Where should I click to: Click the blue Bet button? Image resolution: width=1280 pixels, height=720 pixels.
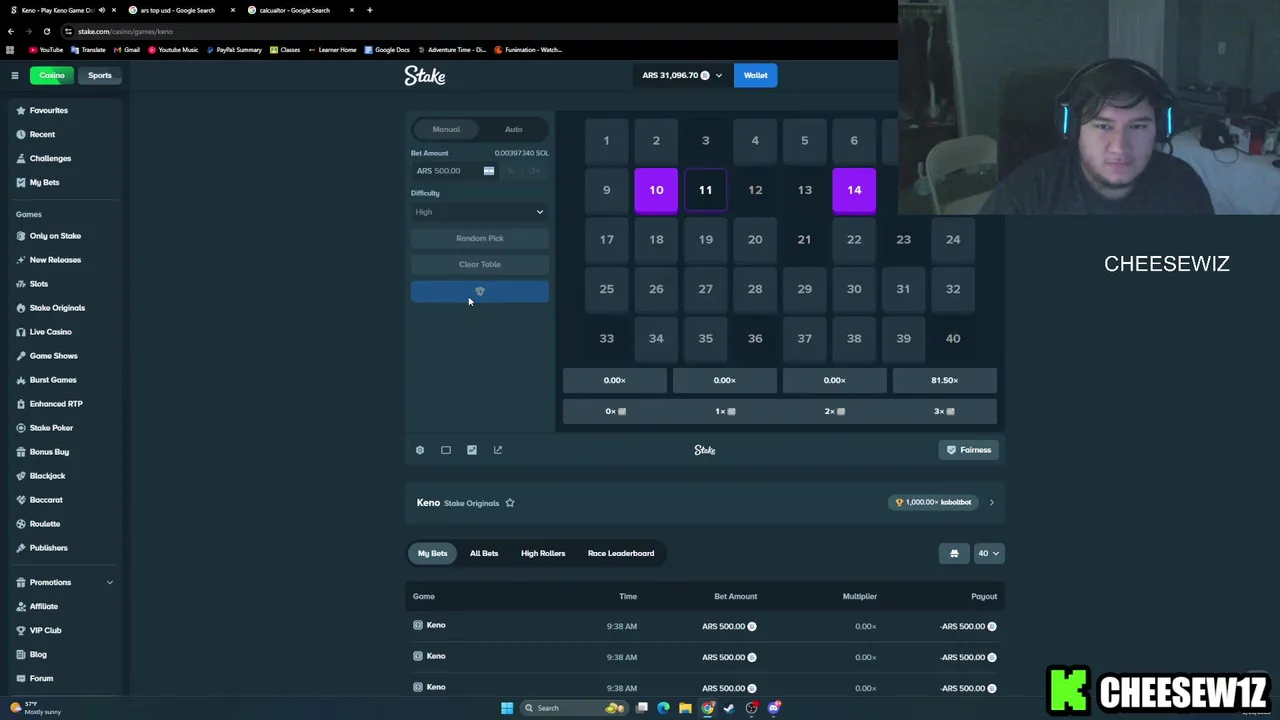click(x=480, y=291)
